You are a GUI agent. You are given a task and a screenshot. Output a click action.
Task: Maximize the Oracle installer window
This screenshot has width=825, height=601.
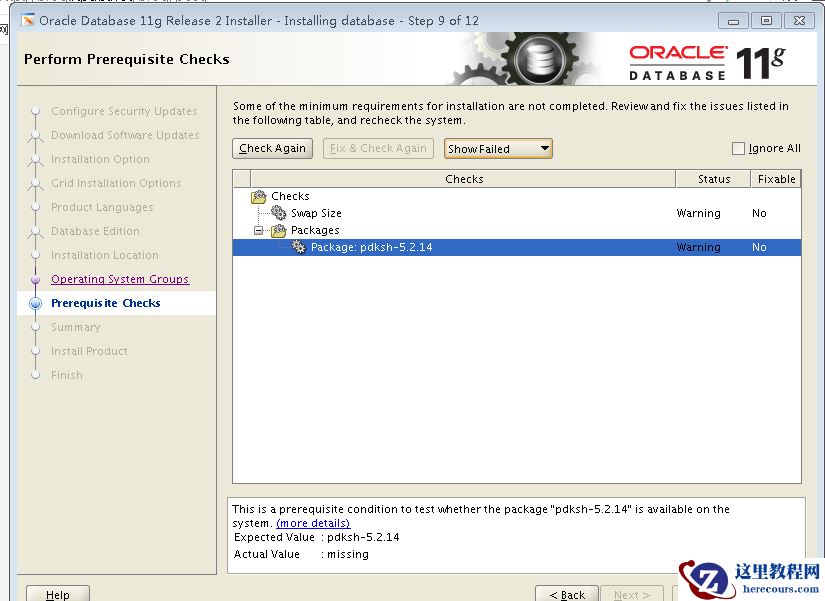(x=766, y=21)
